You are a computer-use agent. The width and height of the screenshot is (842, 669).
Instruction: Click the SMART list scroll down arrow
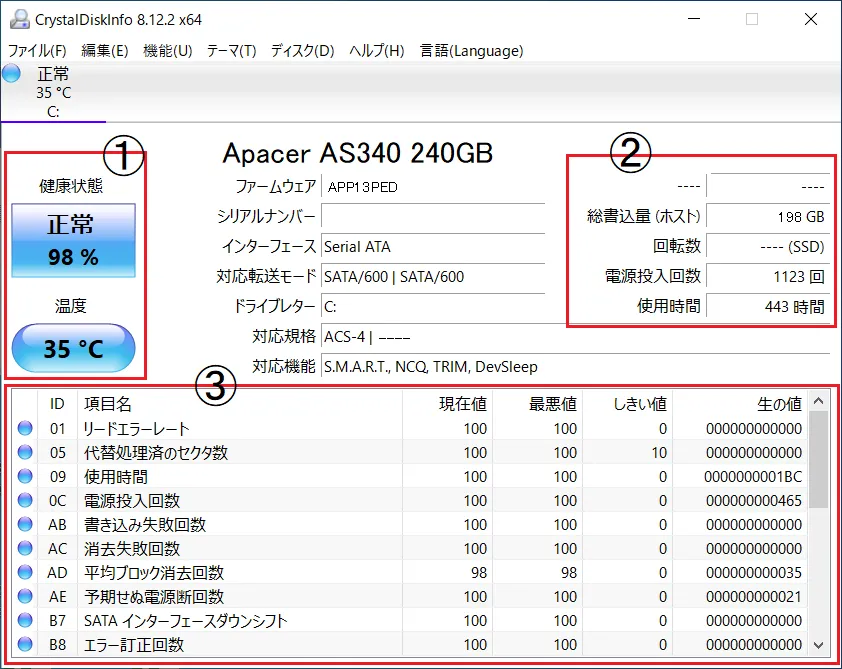tap(818, 645)
